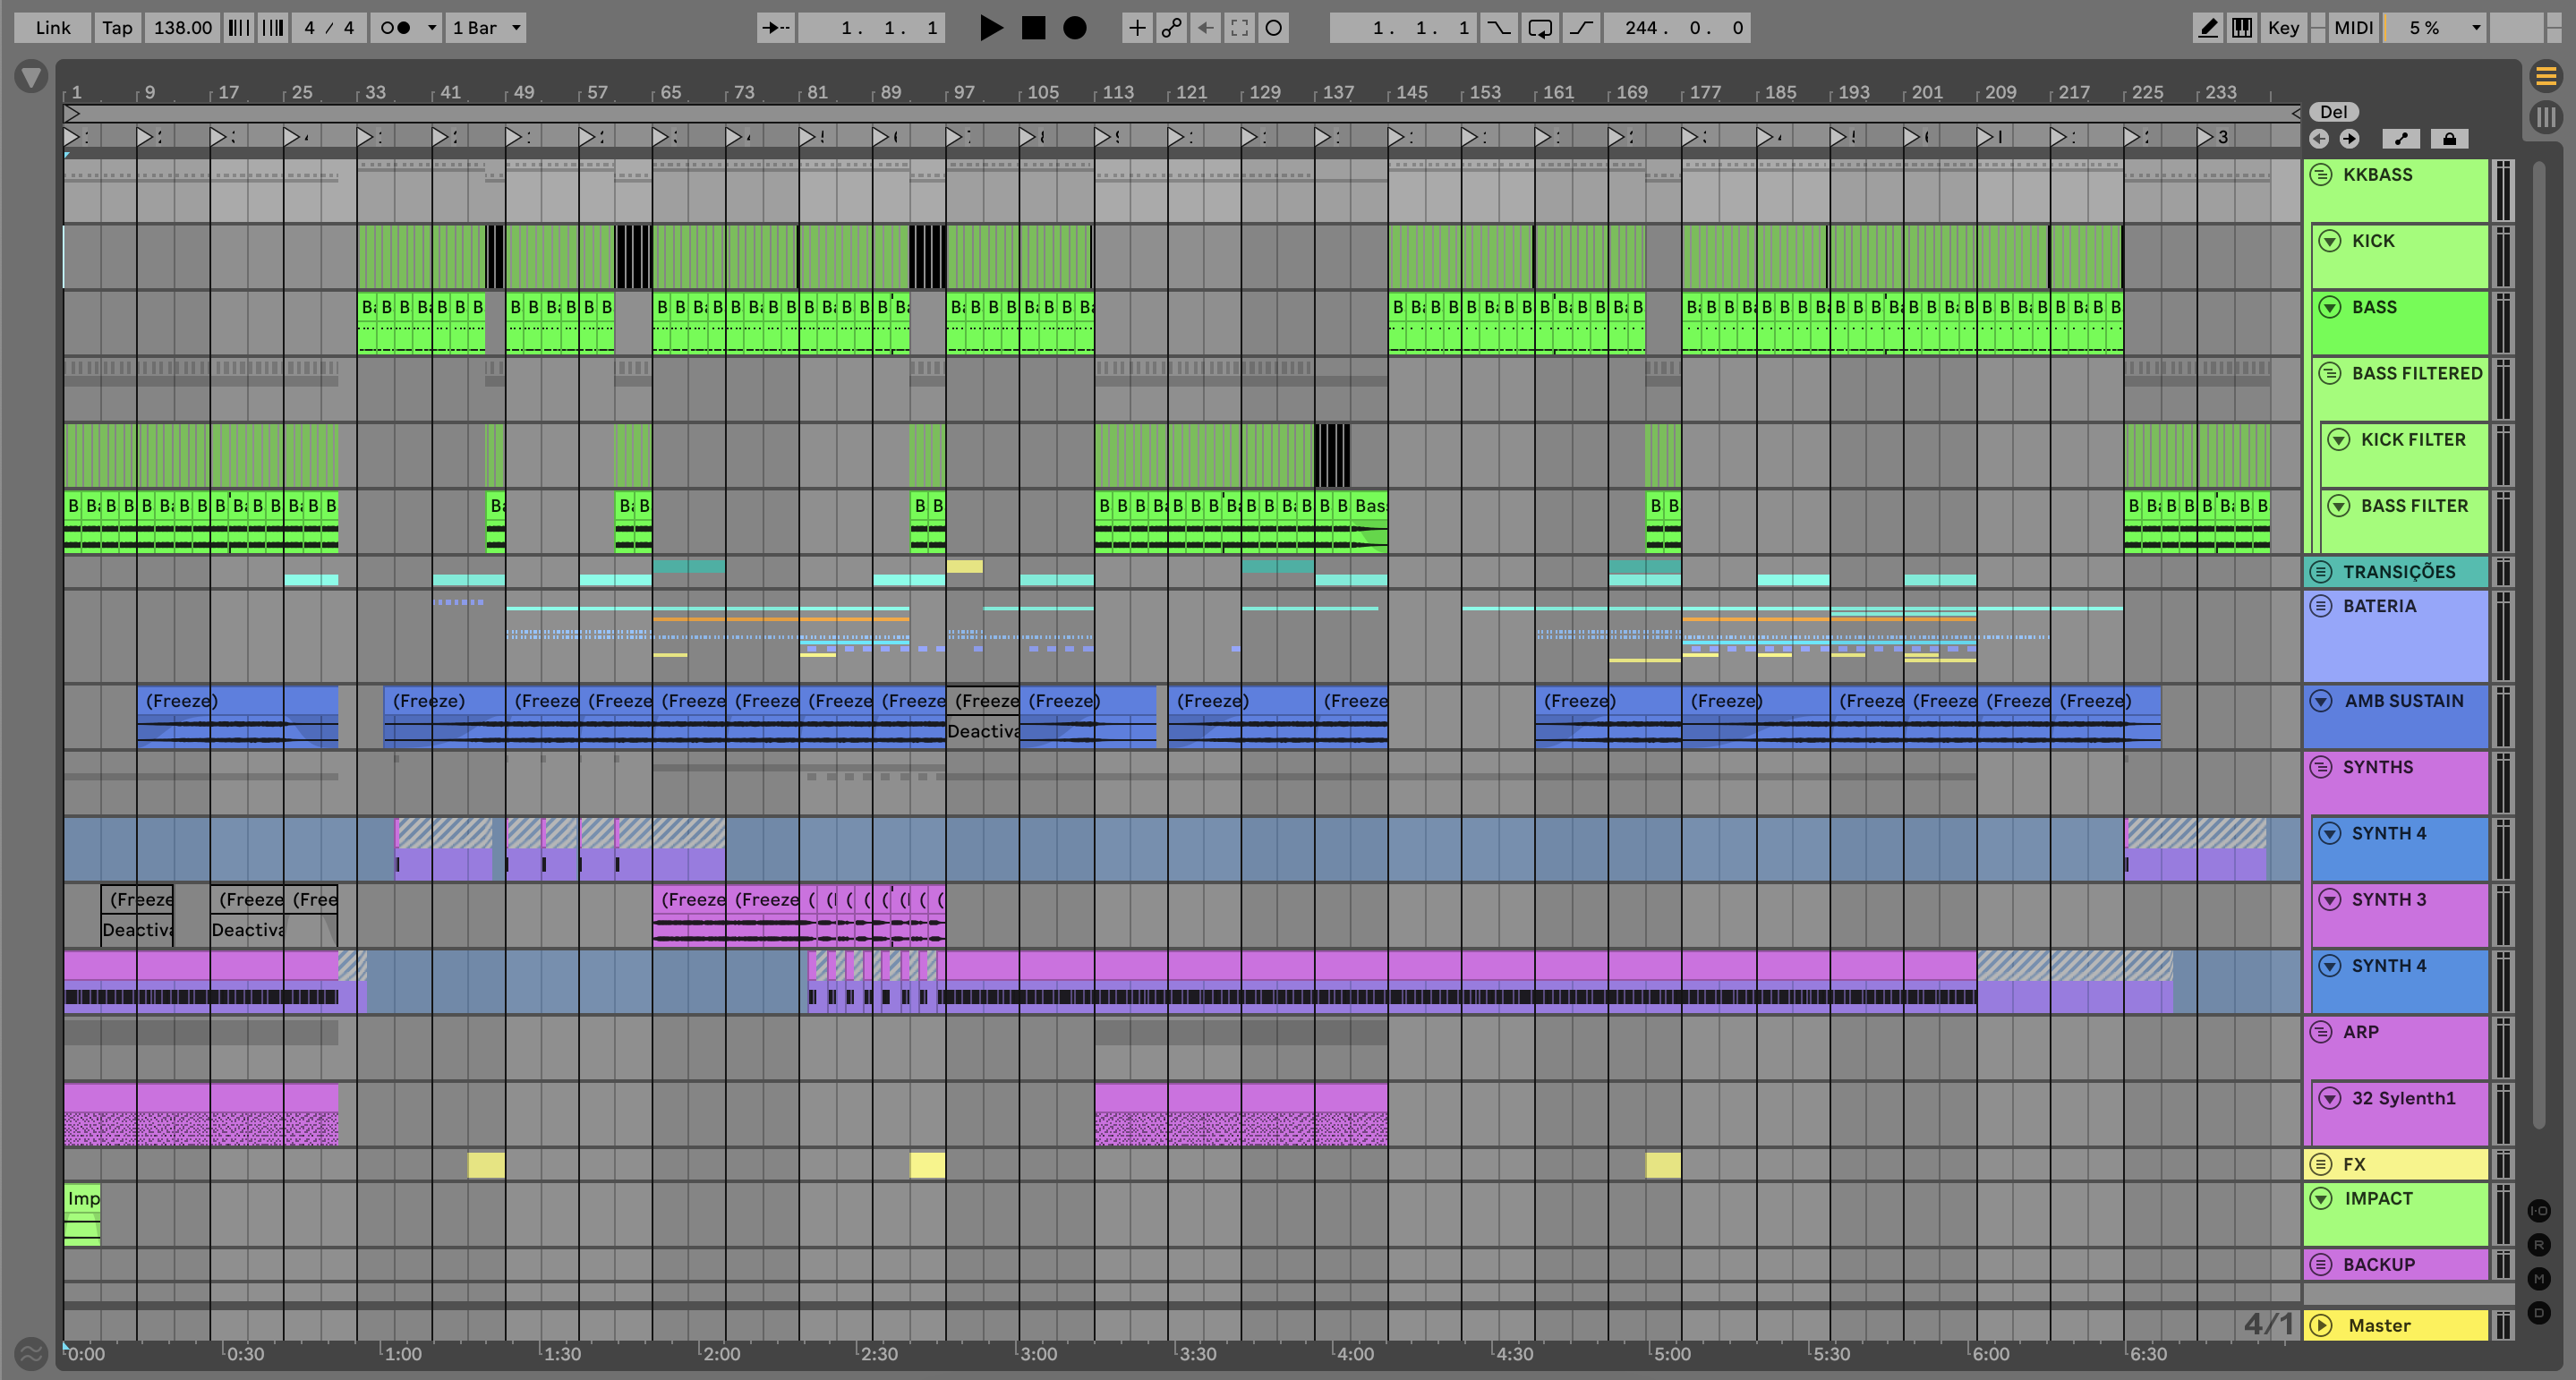Image resolution: width=2576 pixels, height=1380 pixels.
Task: Show Track Delay section with D button
Action: tap(2539, 1313)
